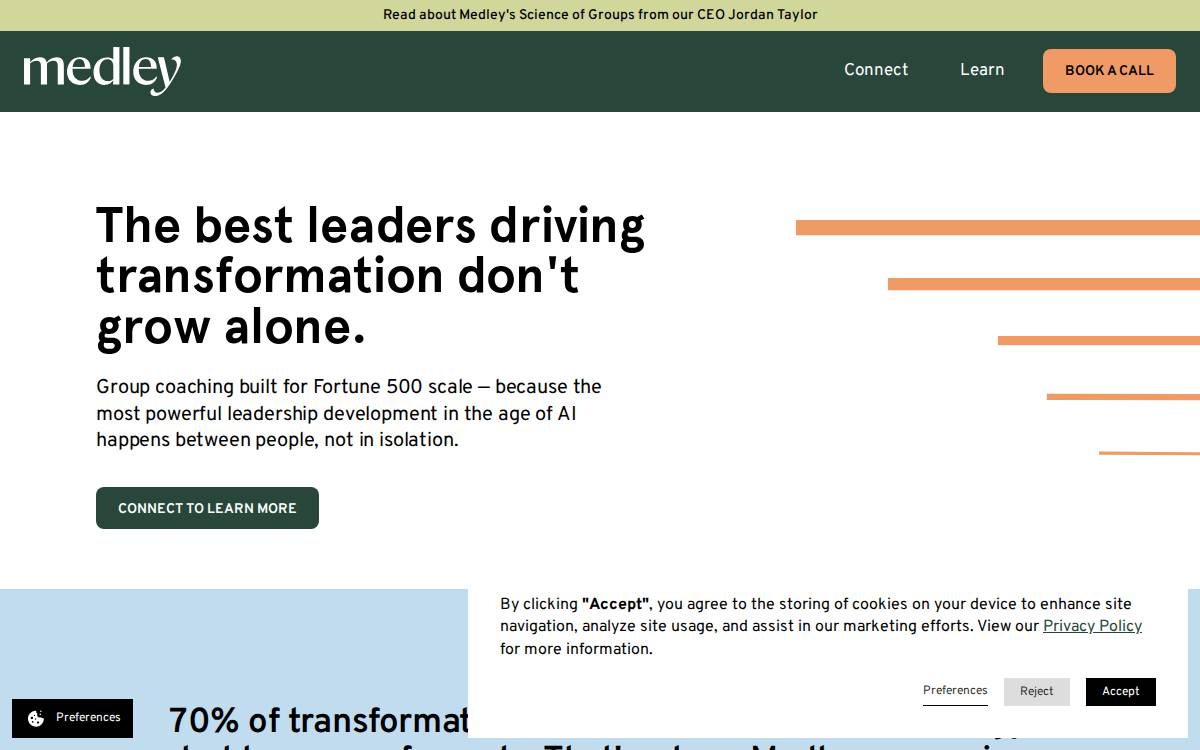Open the Science of Groups announcement banner

pos(600,15)
